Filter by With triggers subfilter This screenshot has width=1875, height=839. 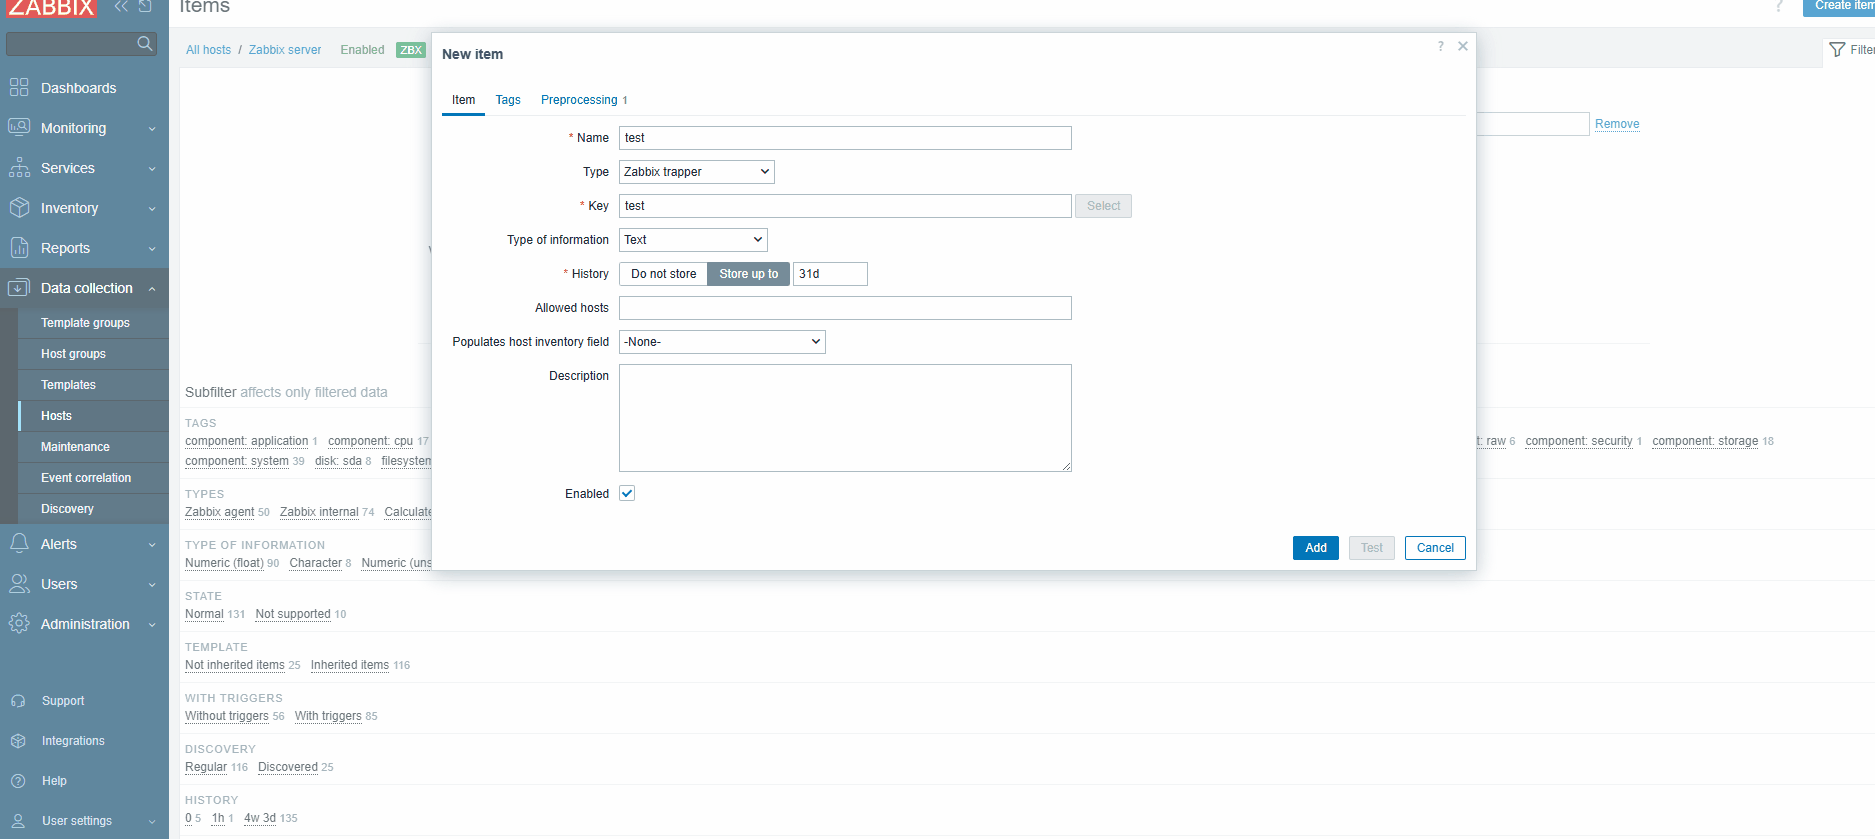(328, 716)
